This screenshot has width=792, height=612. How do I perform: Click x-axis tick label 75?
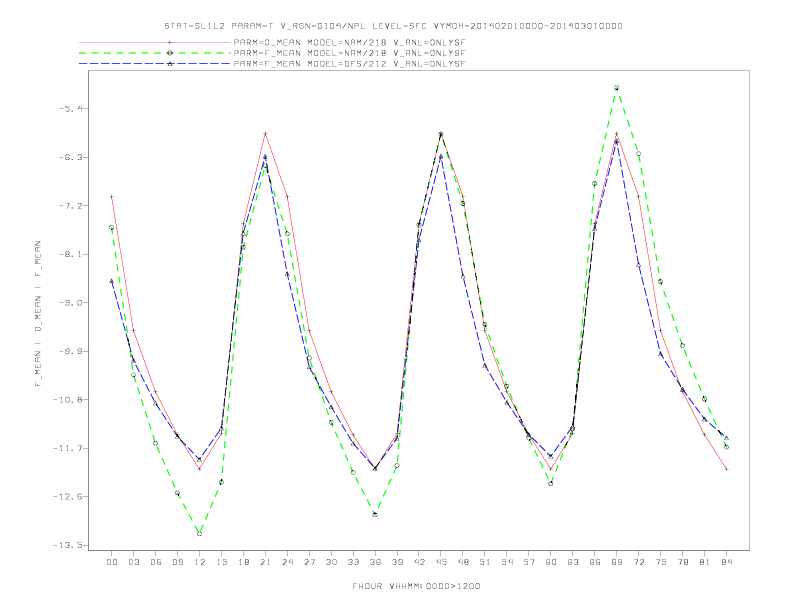[x=661, y=562]
